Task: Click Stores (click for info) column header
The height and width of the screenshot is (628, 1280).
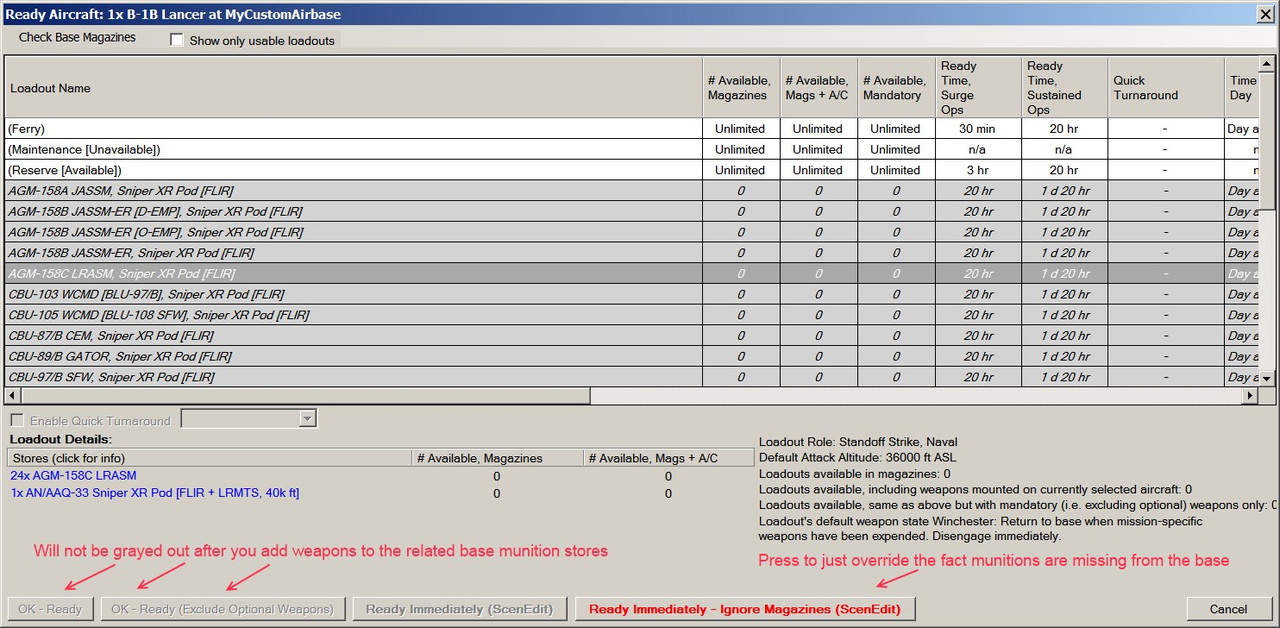Action: [210, 458]
